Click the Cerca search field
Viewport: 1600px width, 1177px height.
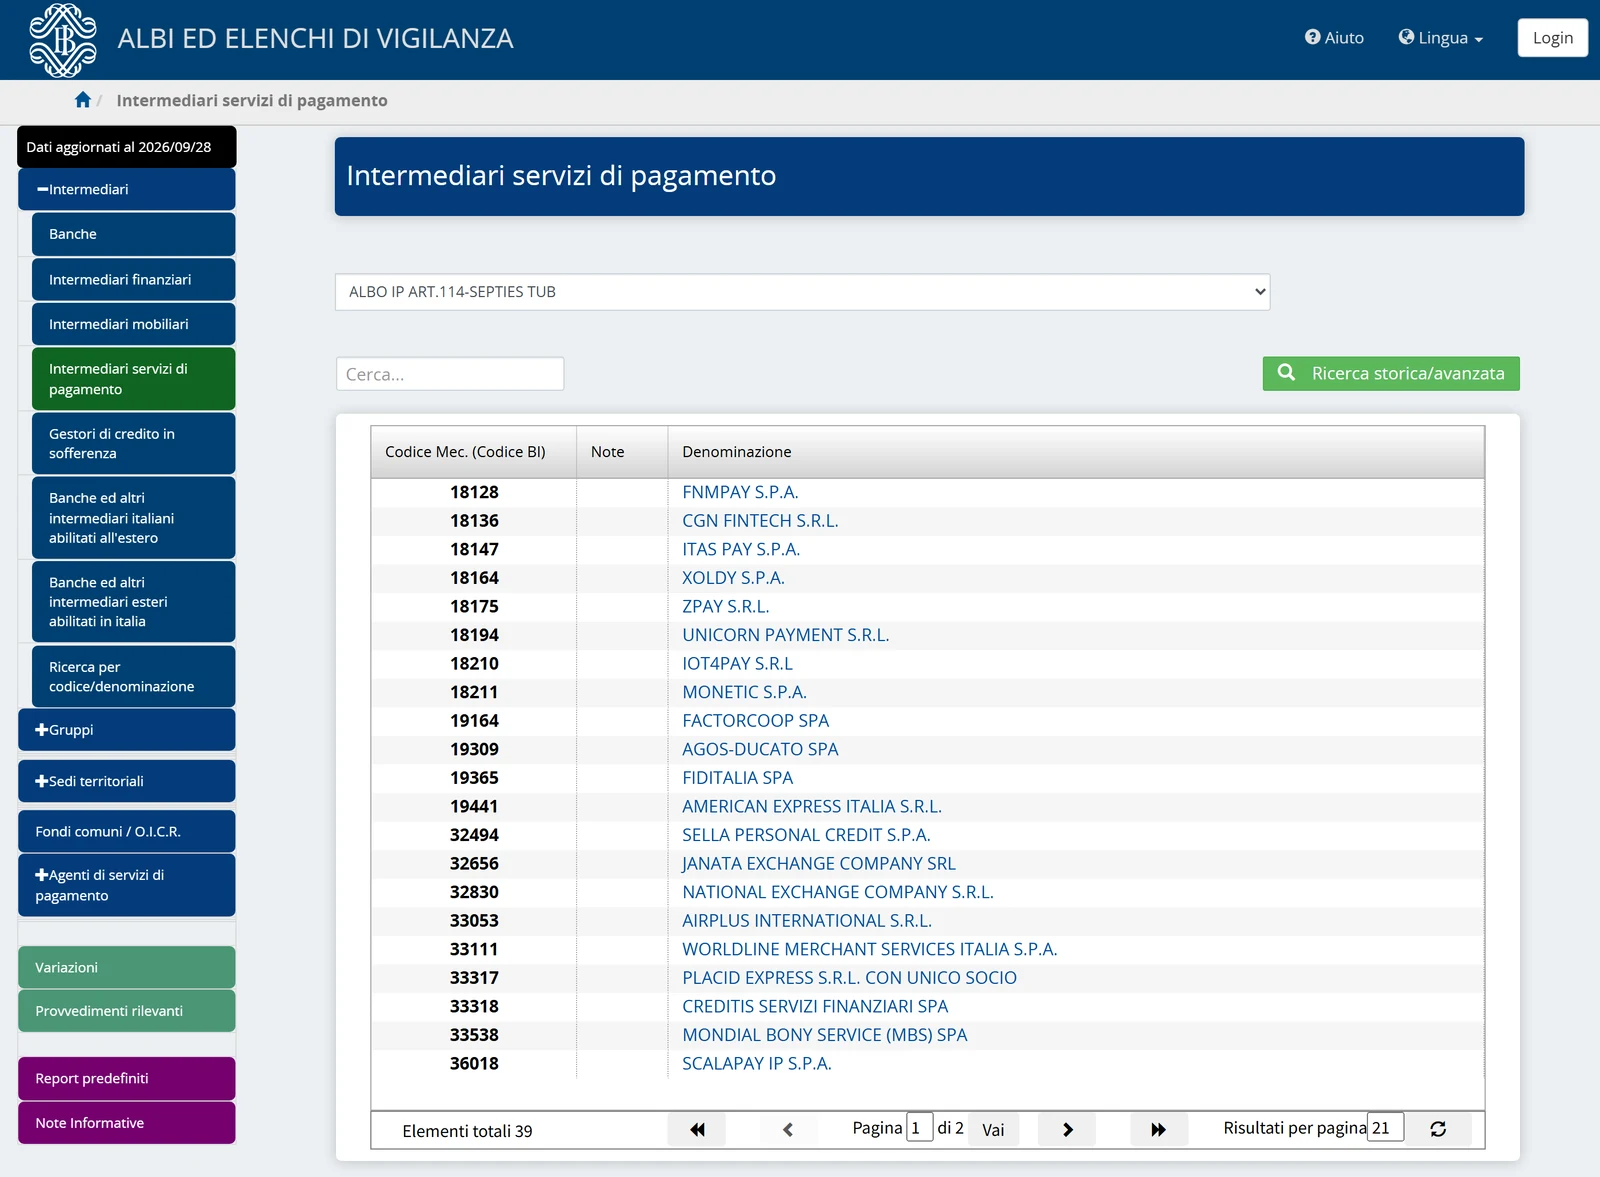450,374
